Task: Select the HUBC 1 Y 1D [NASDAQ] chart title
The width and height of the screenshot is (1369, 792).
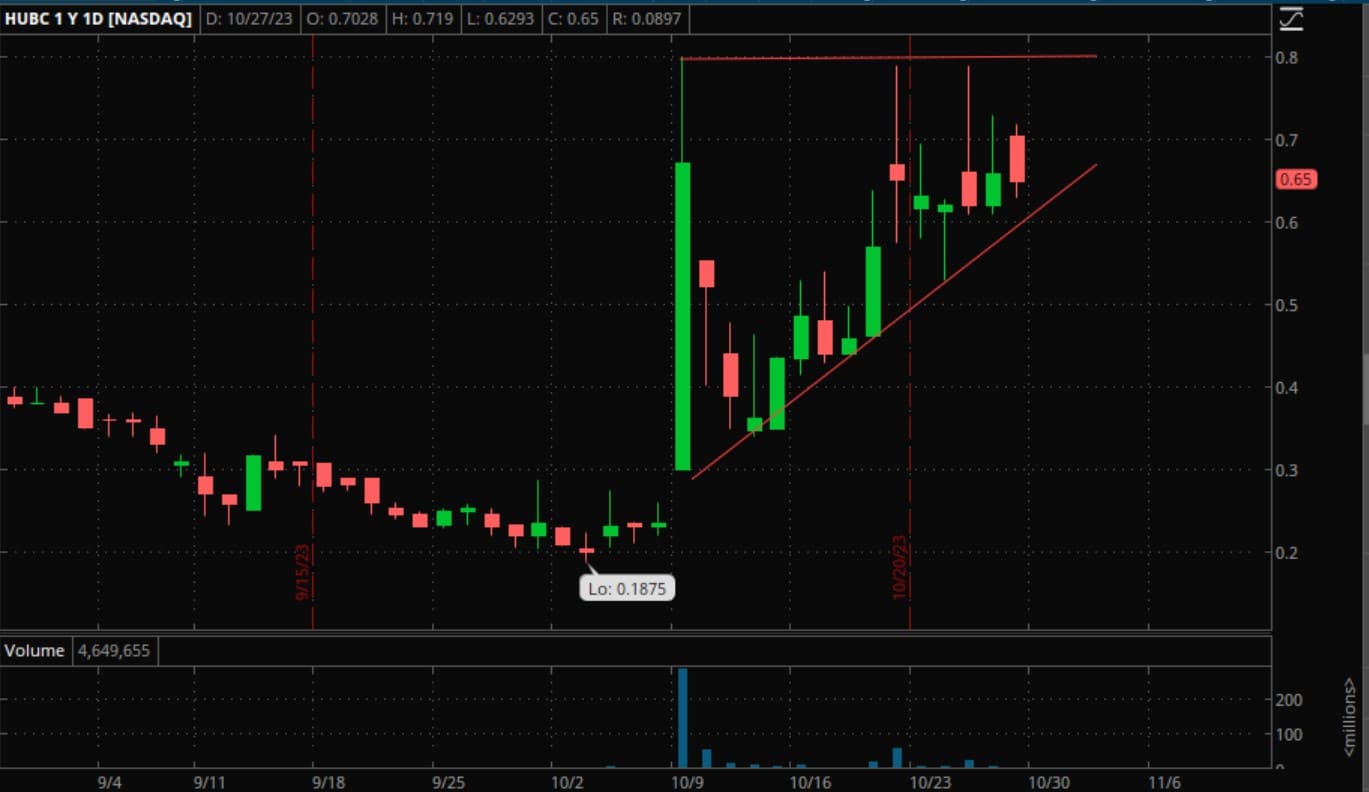Action: click(x=97, y=19)
